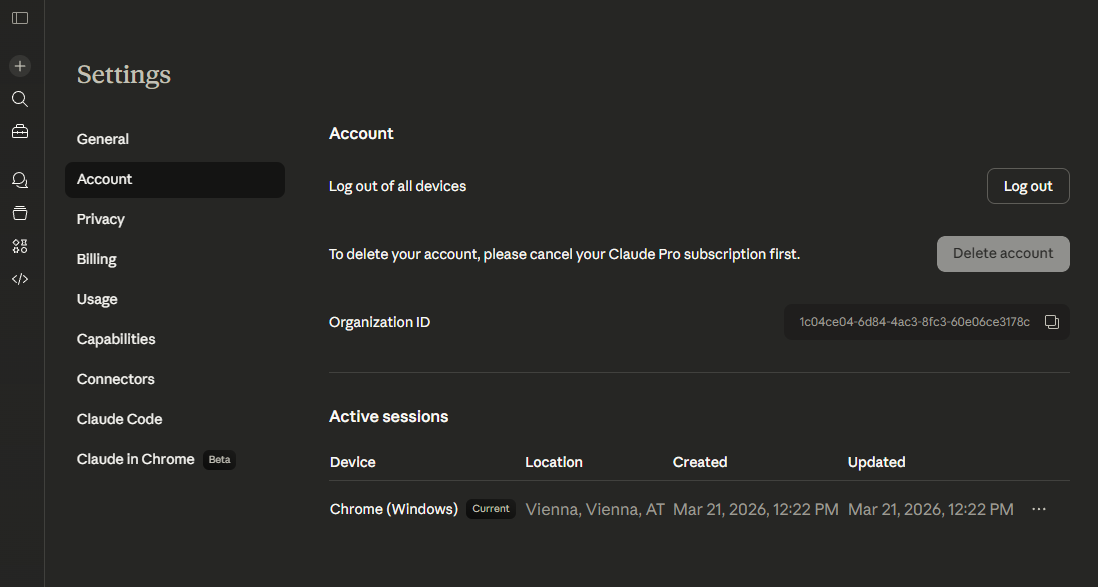
Task: Open the projects stack icon
Action: (x=20, y=213)
